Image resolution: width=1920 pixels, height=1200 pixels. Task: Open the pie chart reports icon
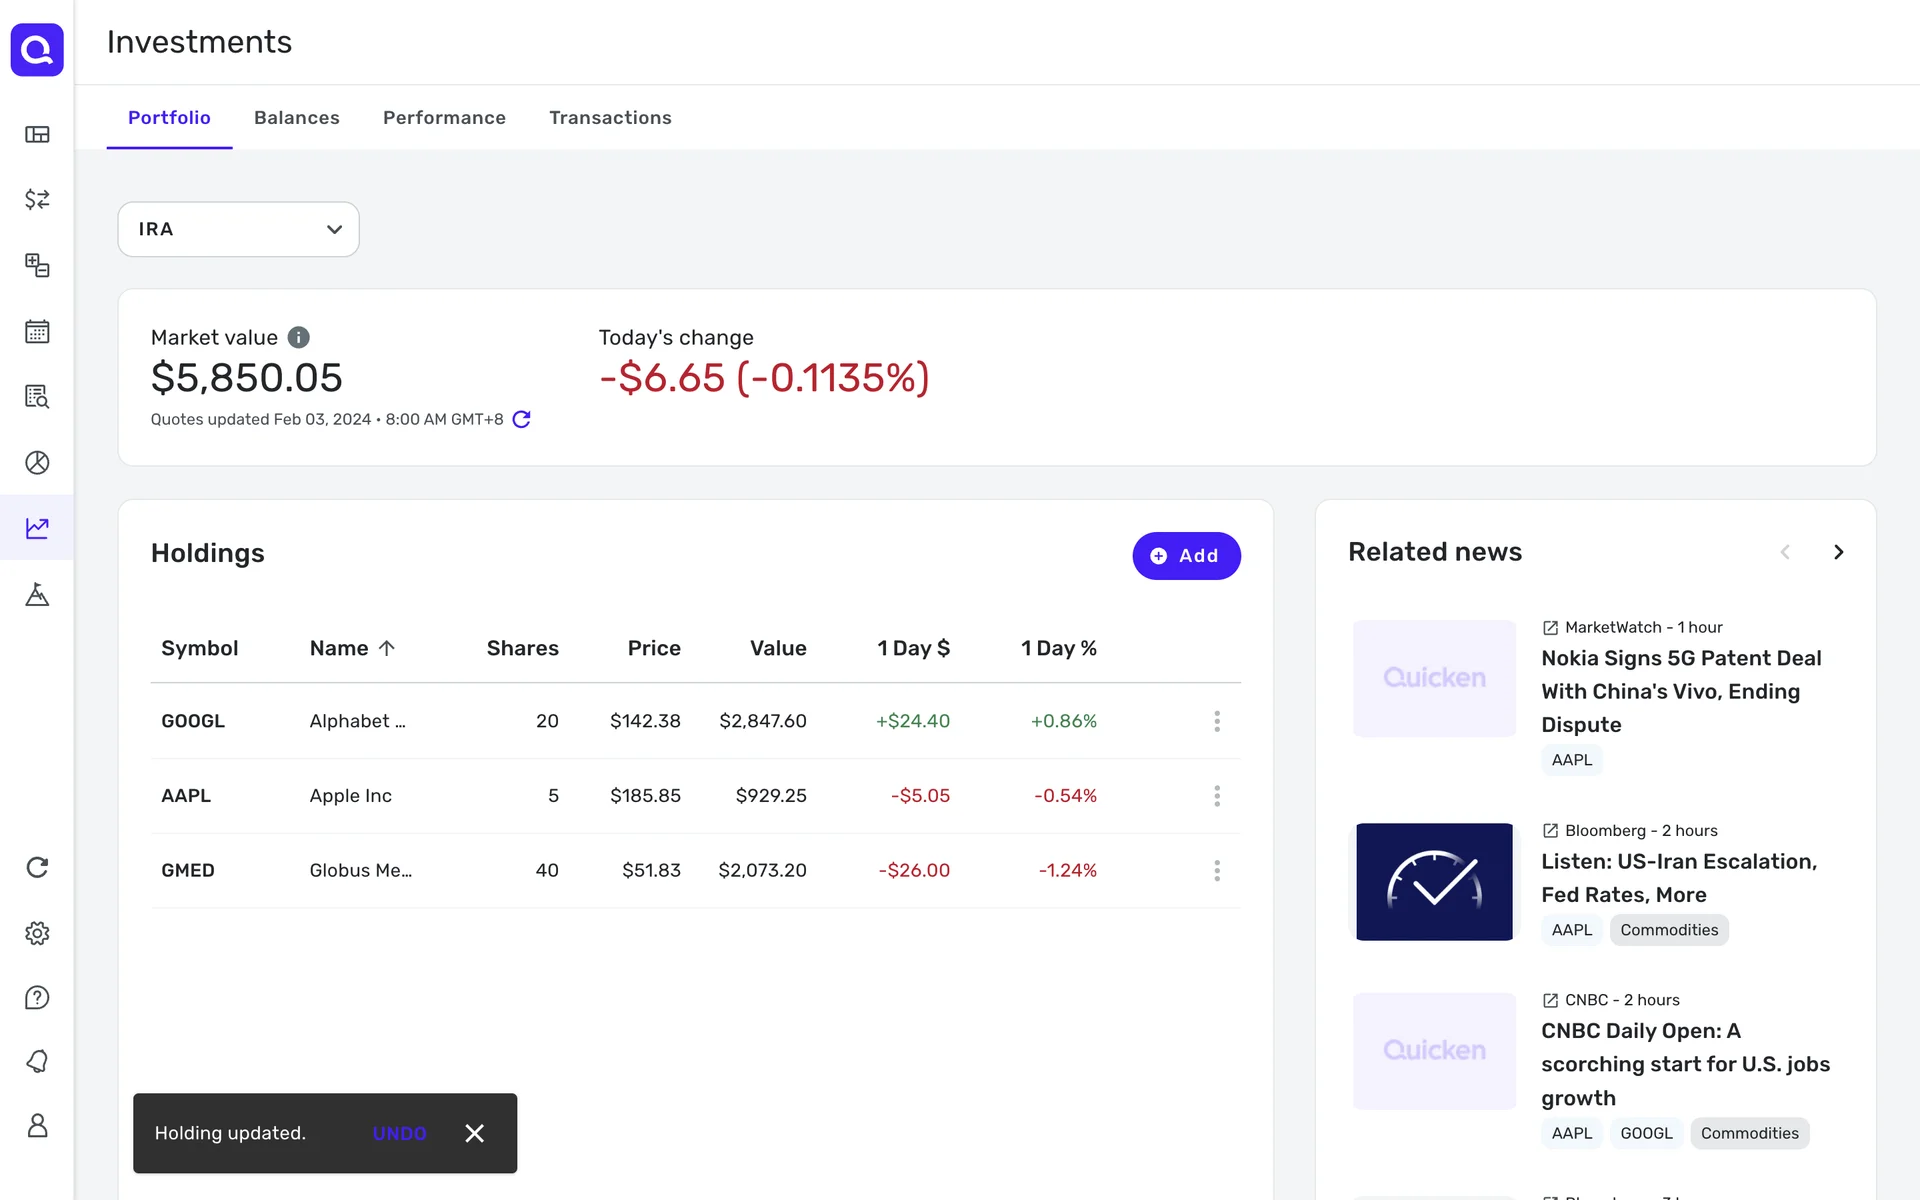pos(37,462)
